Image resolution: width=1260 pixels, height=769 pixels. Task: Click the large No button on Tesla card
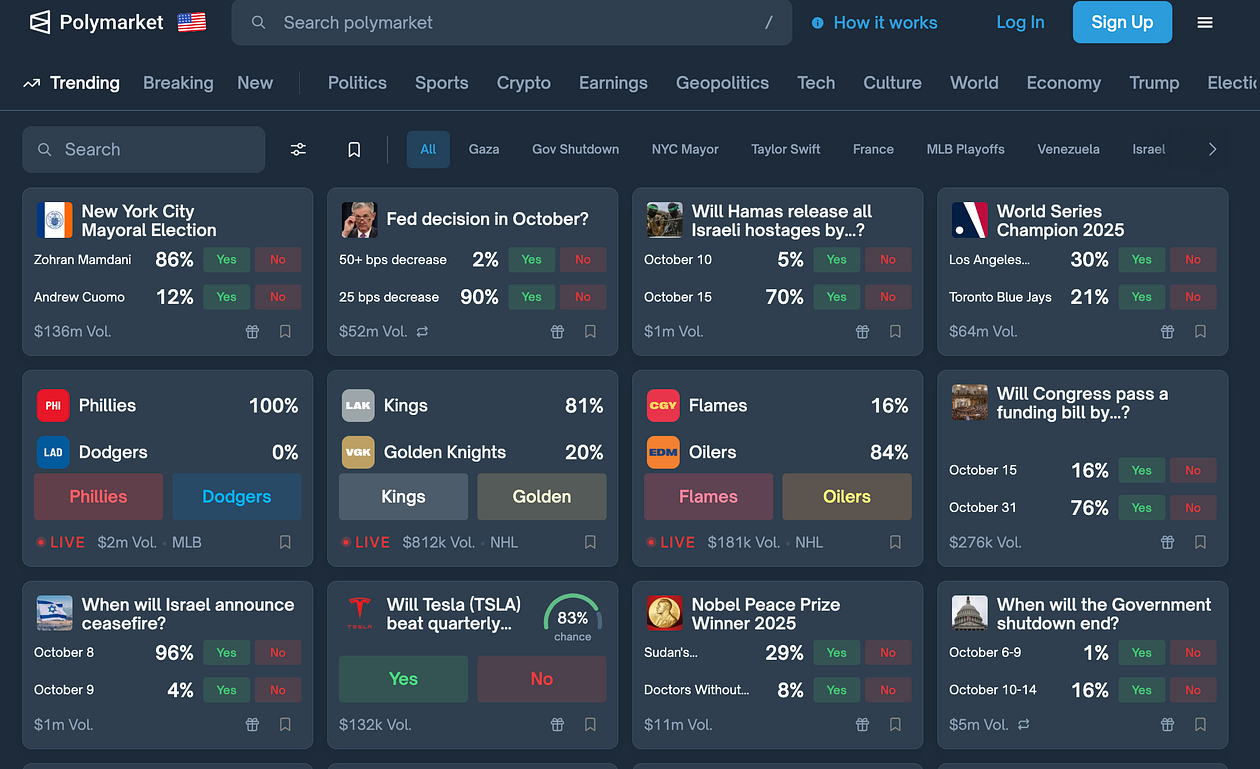tap(542, 679)
